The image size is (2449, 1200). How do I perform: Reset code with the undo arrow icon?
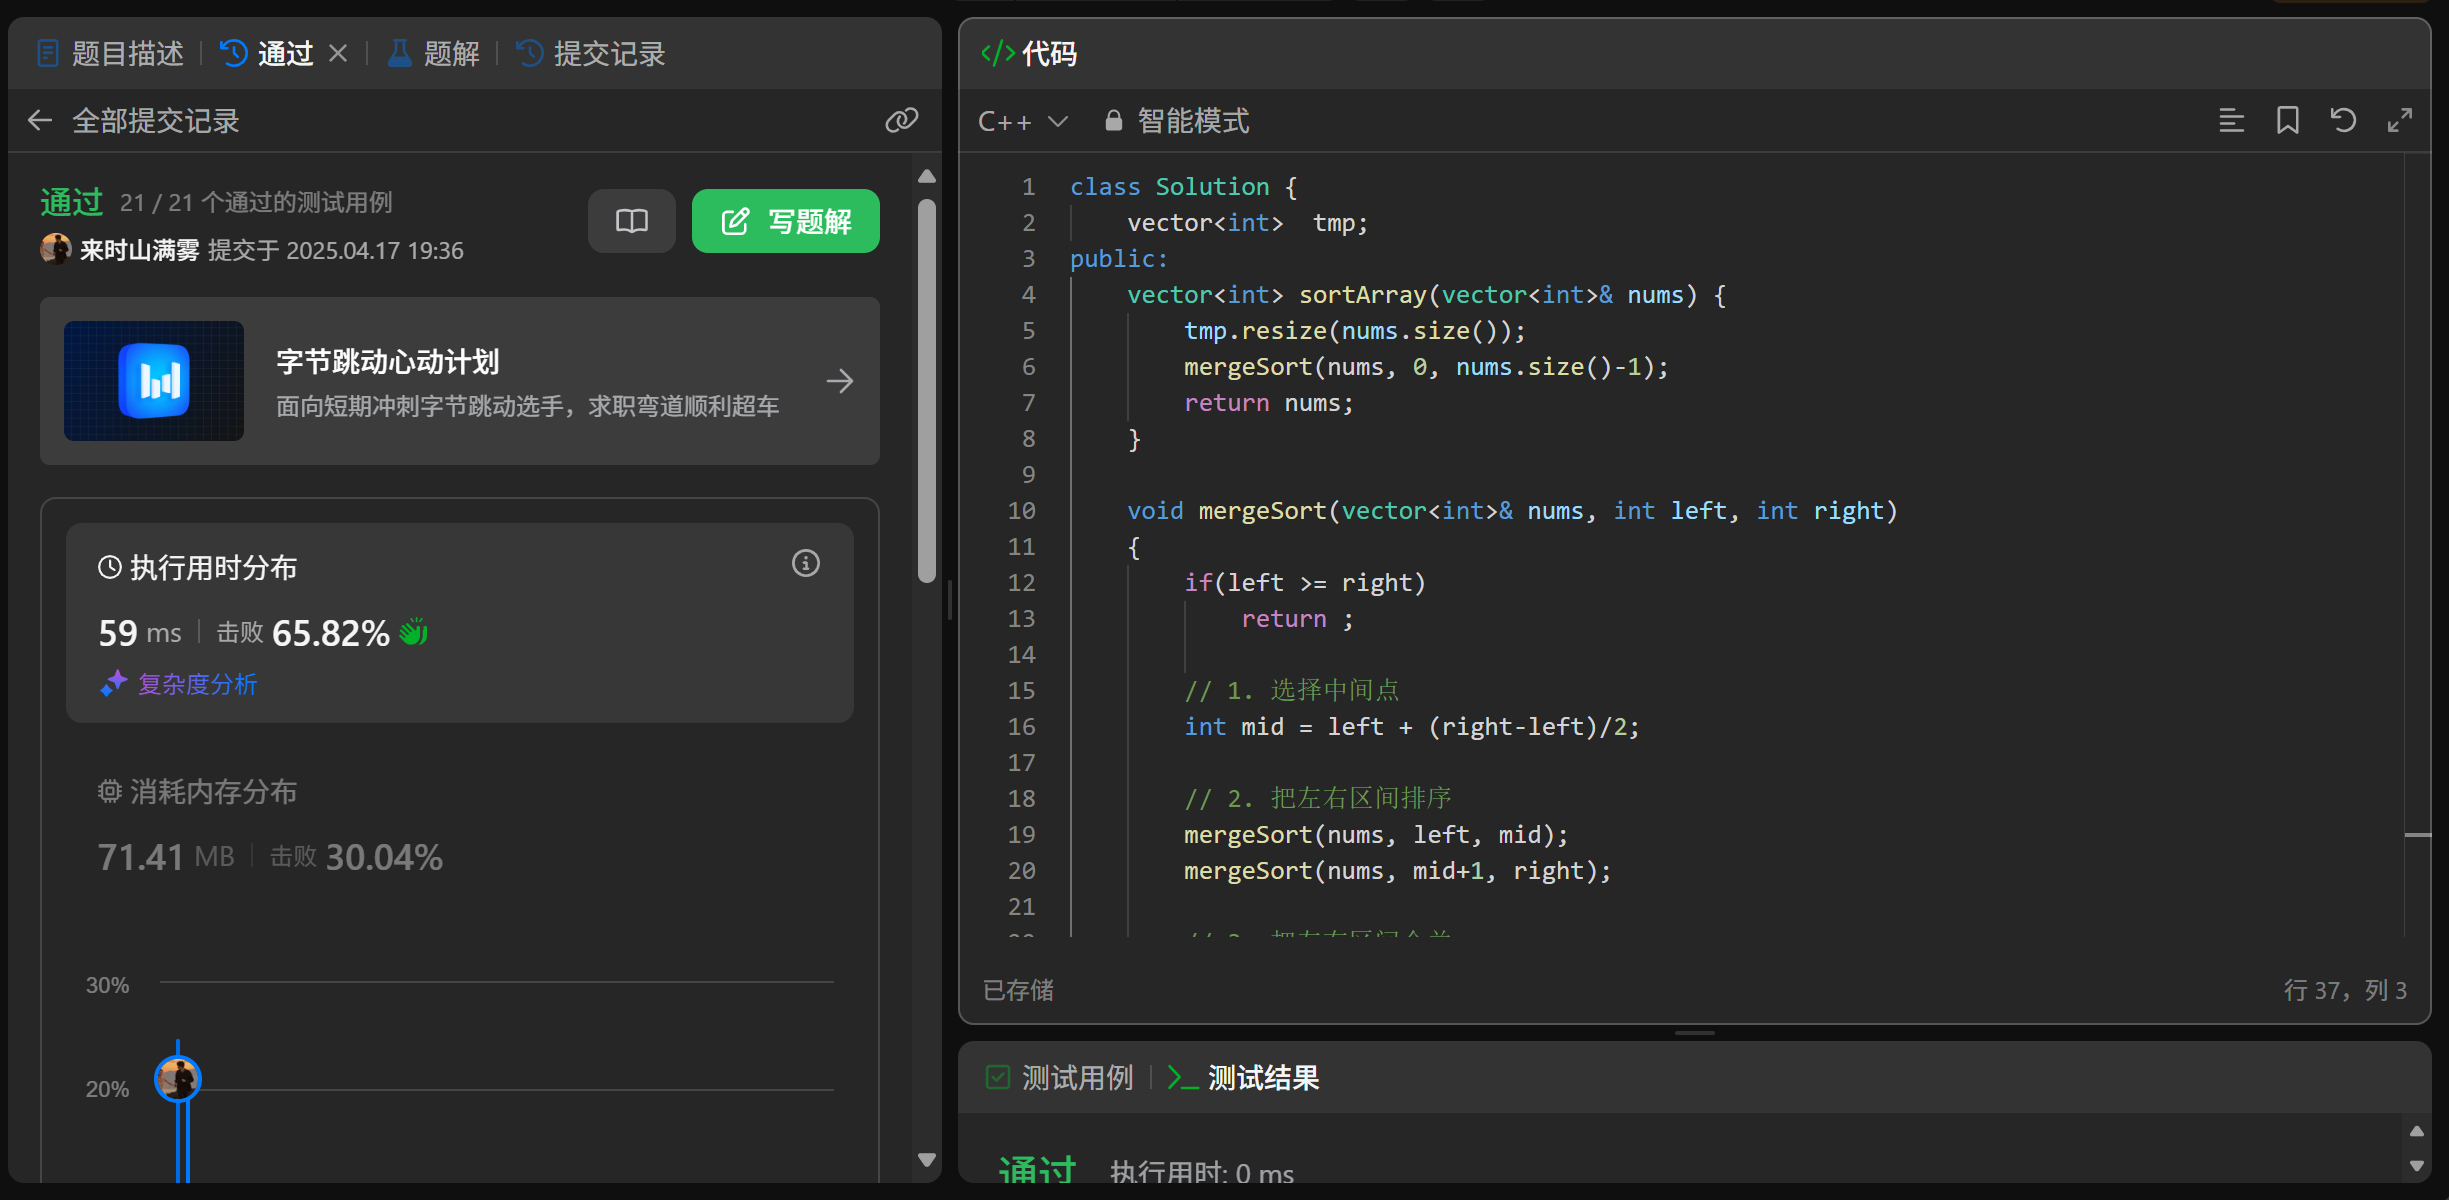2343,121
